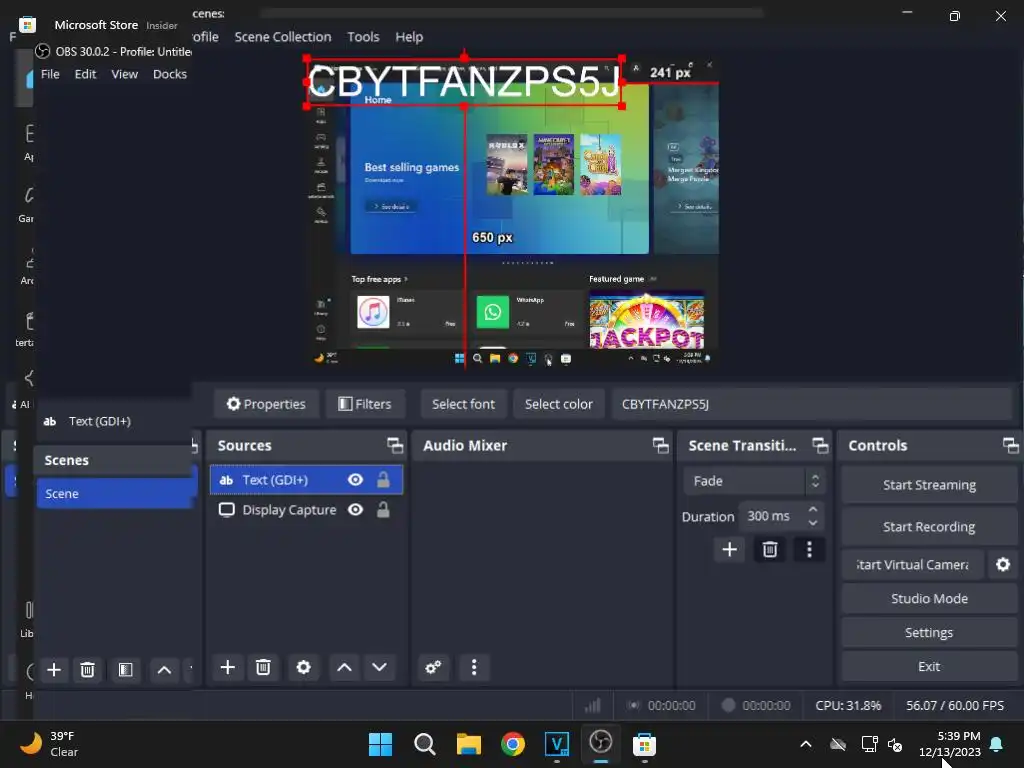Open the Docks menu

[x=170, y=74]
